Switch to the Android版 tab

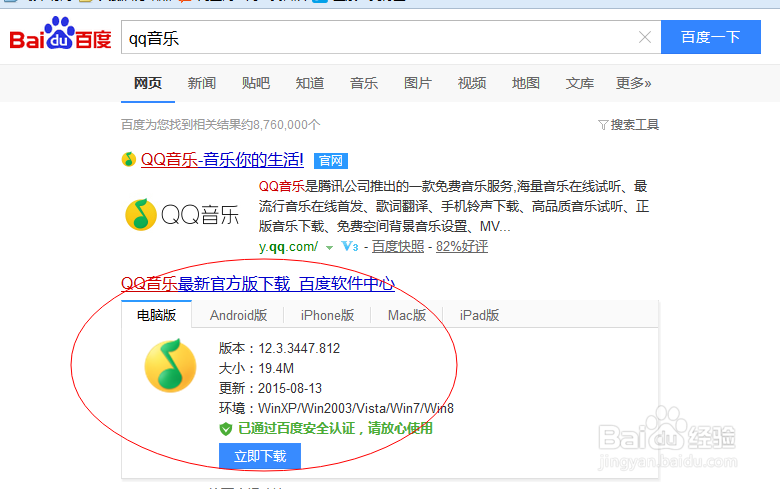click(x=238, y=315)
